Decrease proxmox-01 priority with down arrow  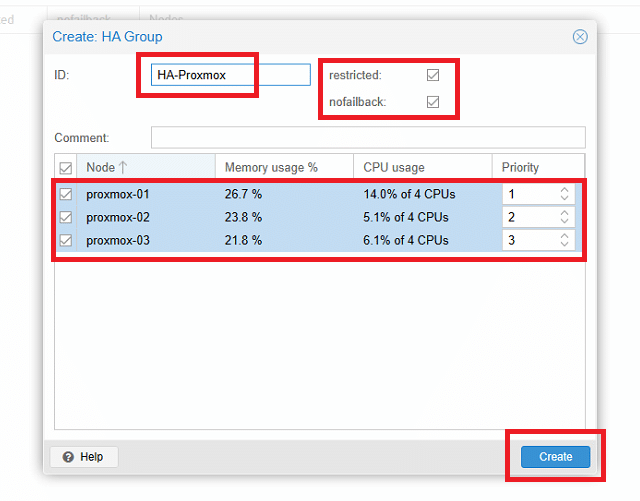click(x=564, y=198)
